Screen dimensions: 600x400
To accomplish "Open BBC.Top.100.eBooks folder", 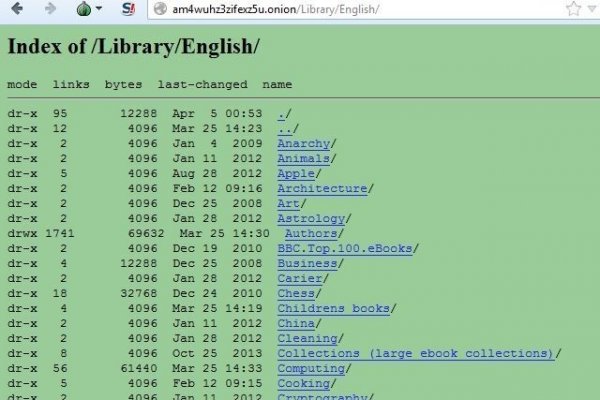I will click(344, 248).
